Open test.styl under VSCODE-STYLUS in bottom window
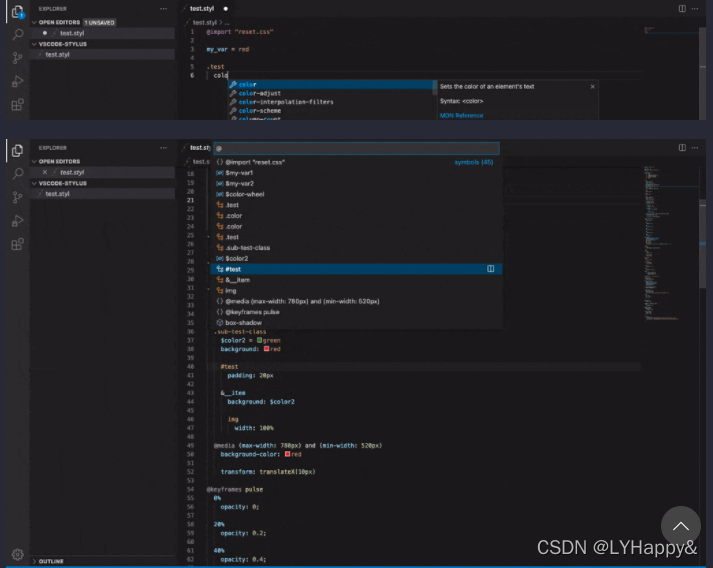 click(x=102, y=194)
